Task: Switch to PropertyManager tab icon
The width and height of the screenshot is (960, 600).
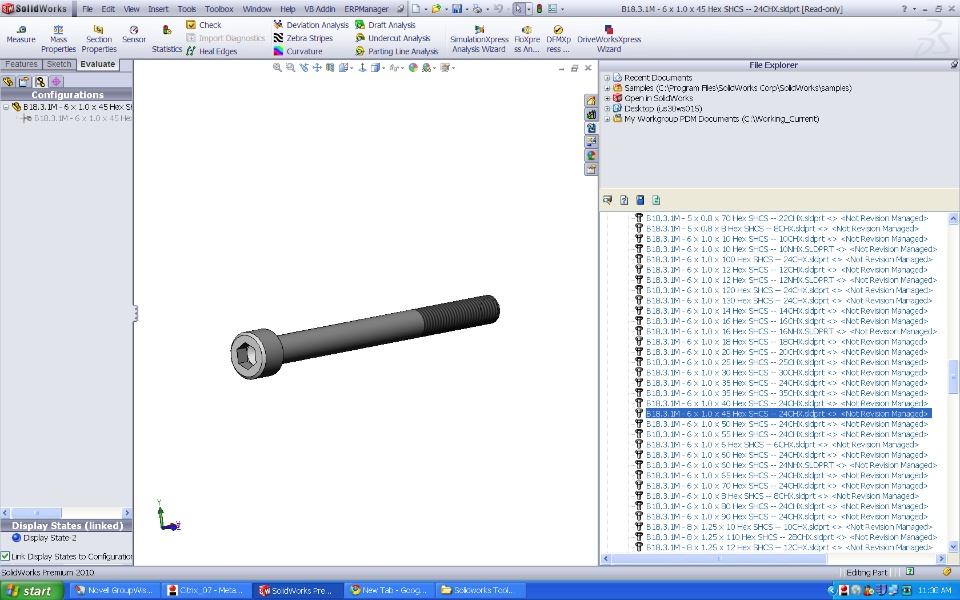Action: click(24, 81)
